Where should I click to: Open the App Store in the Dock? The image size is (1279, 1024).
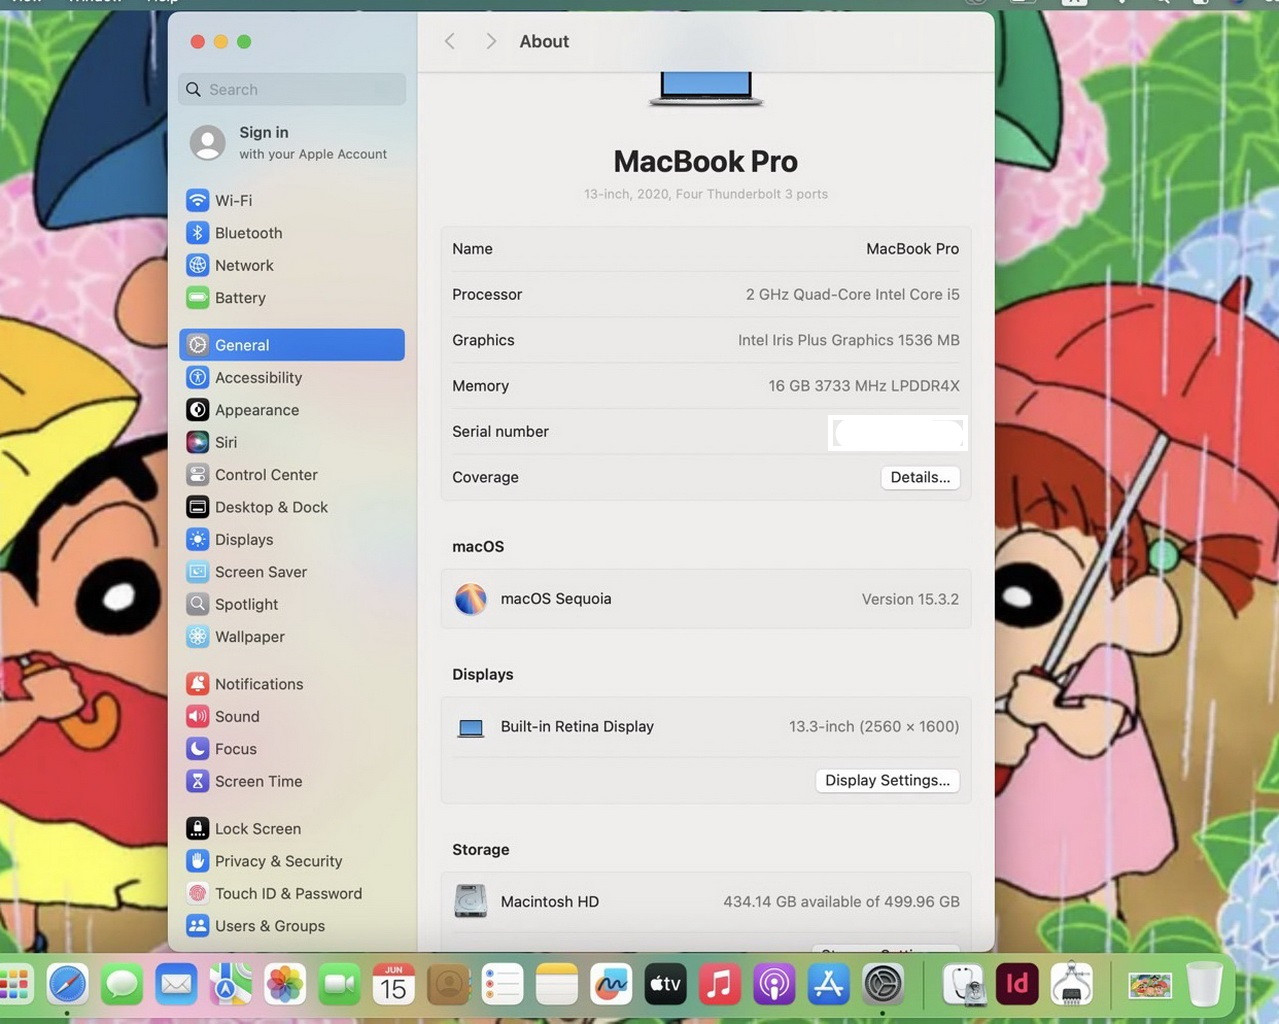pyautogui.click(x=828, y=985)
